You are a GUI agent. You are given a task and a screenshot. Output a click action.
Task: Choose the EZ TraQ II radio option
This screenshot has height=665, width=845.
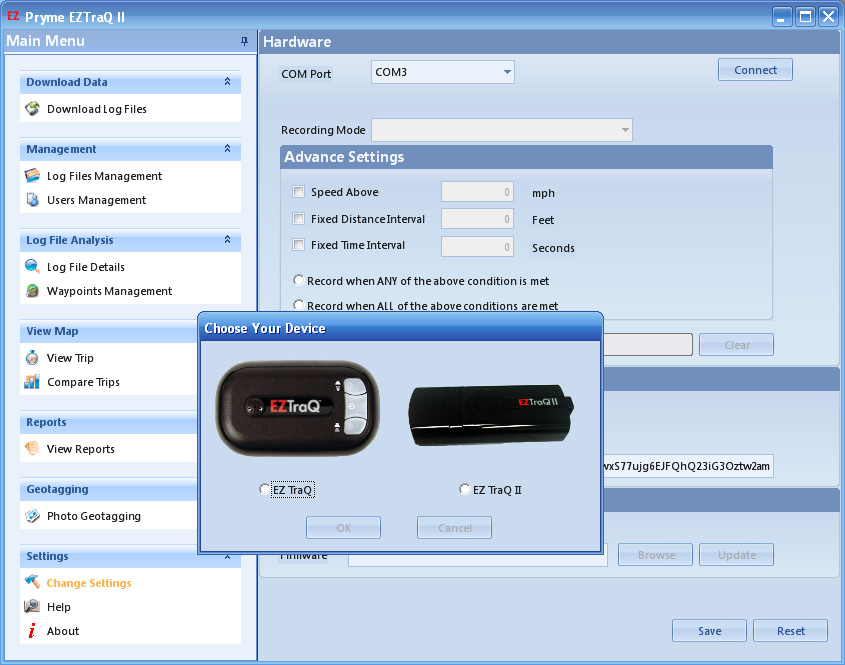[x=465, y=489]
